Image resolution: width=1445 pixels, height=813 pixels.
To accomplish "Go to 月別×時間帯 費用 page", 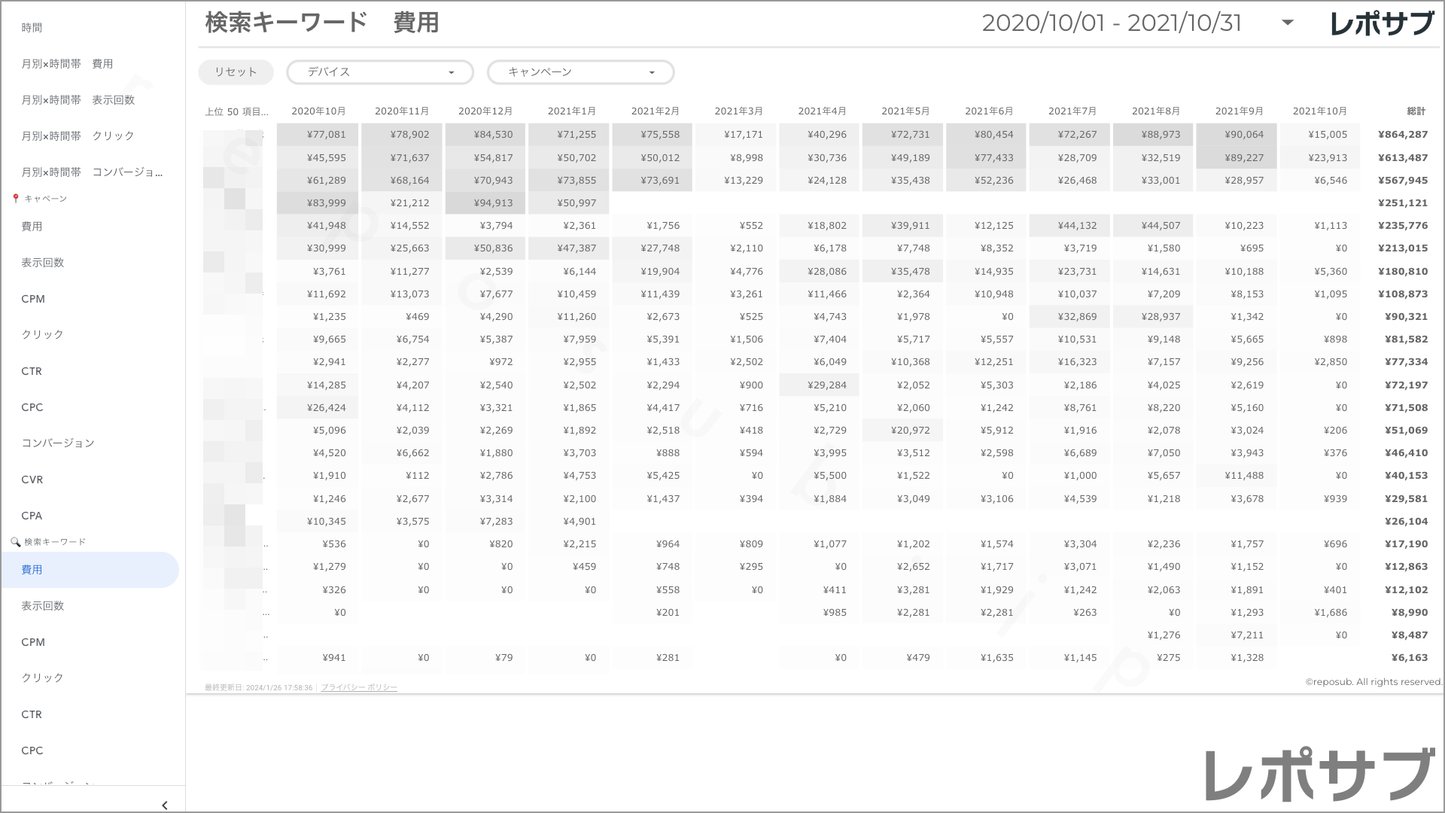I will [x=67, y=64].
